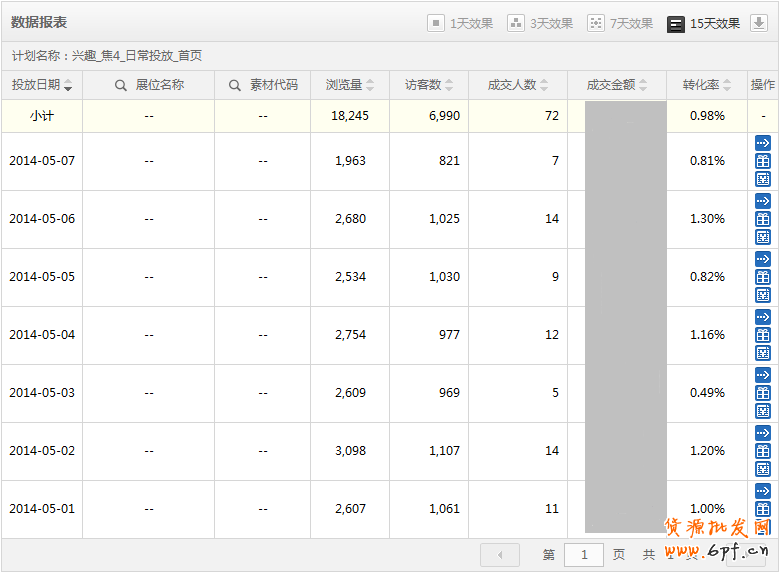
Task: Click search icon beside 素材代码 header
Action: tap(235, 86)
